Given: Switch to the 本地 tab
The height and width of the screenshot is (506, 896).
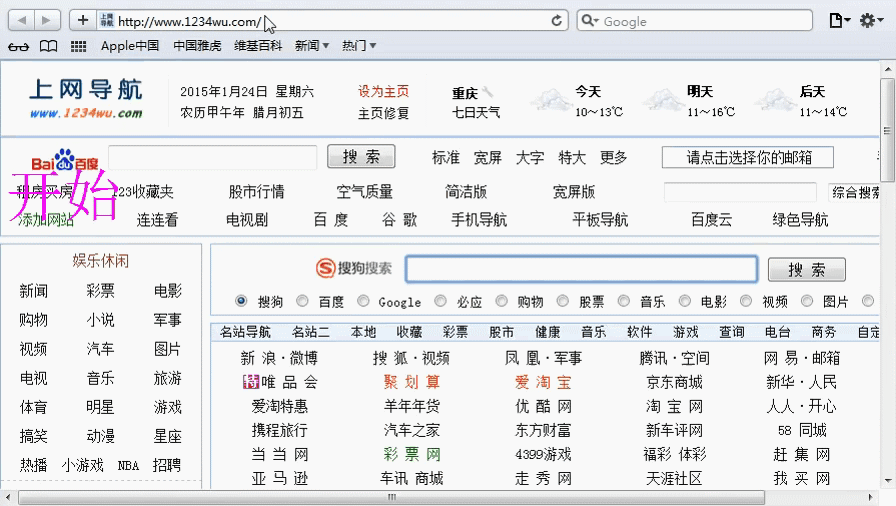Looking at the screenshot, I should pos(363,332).
